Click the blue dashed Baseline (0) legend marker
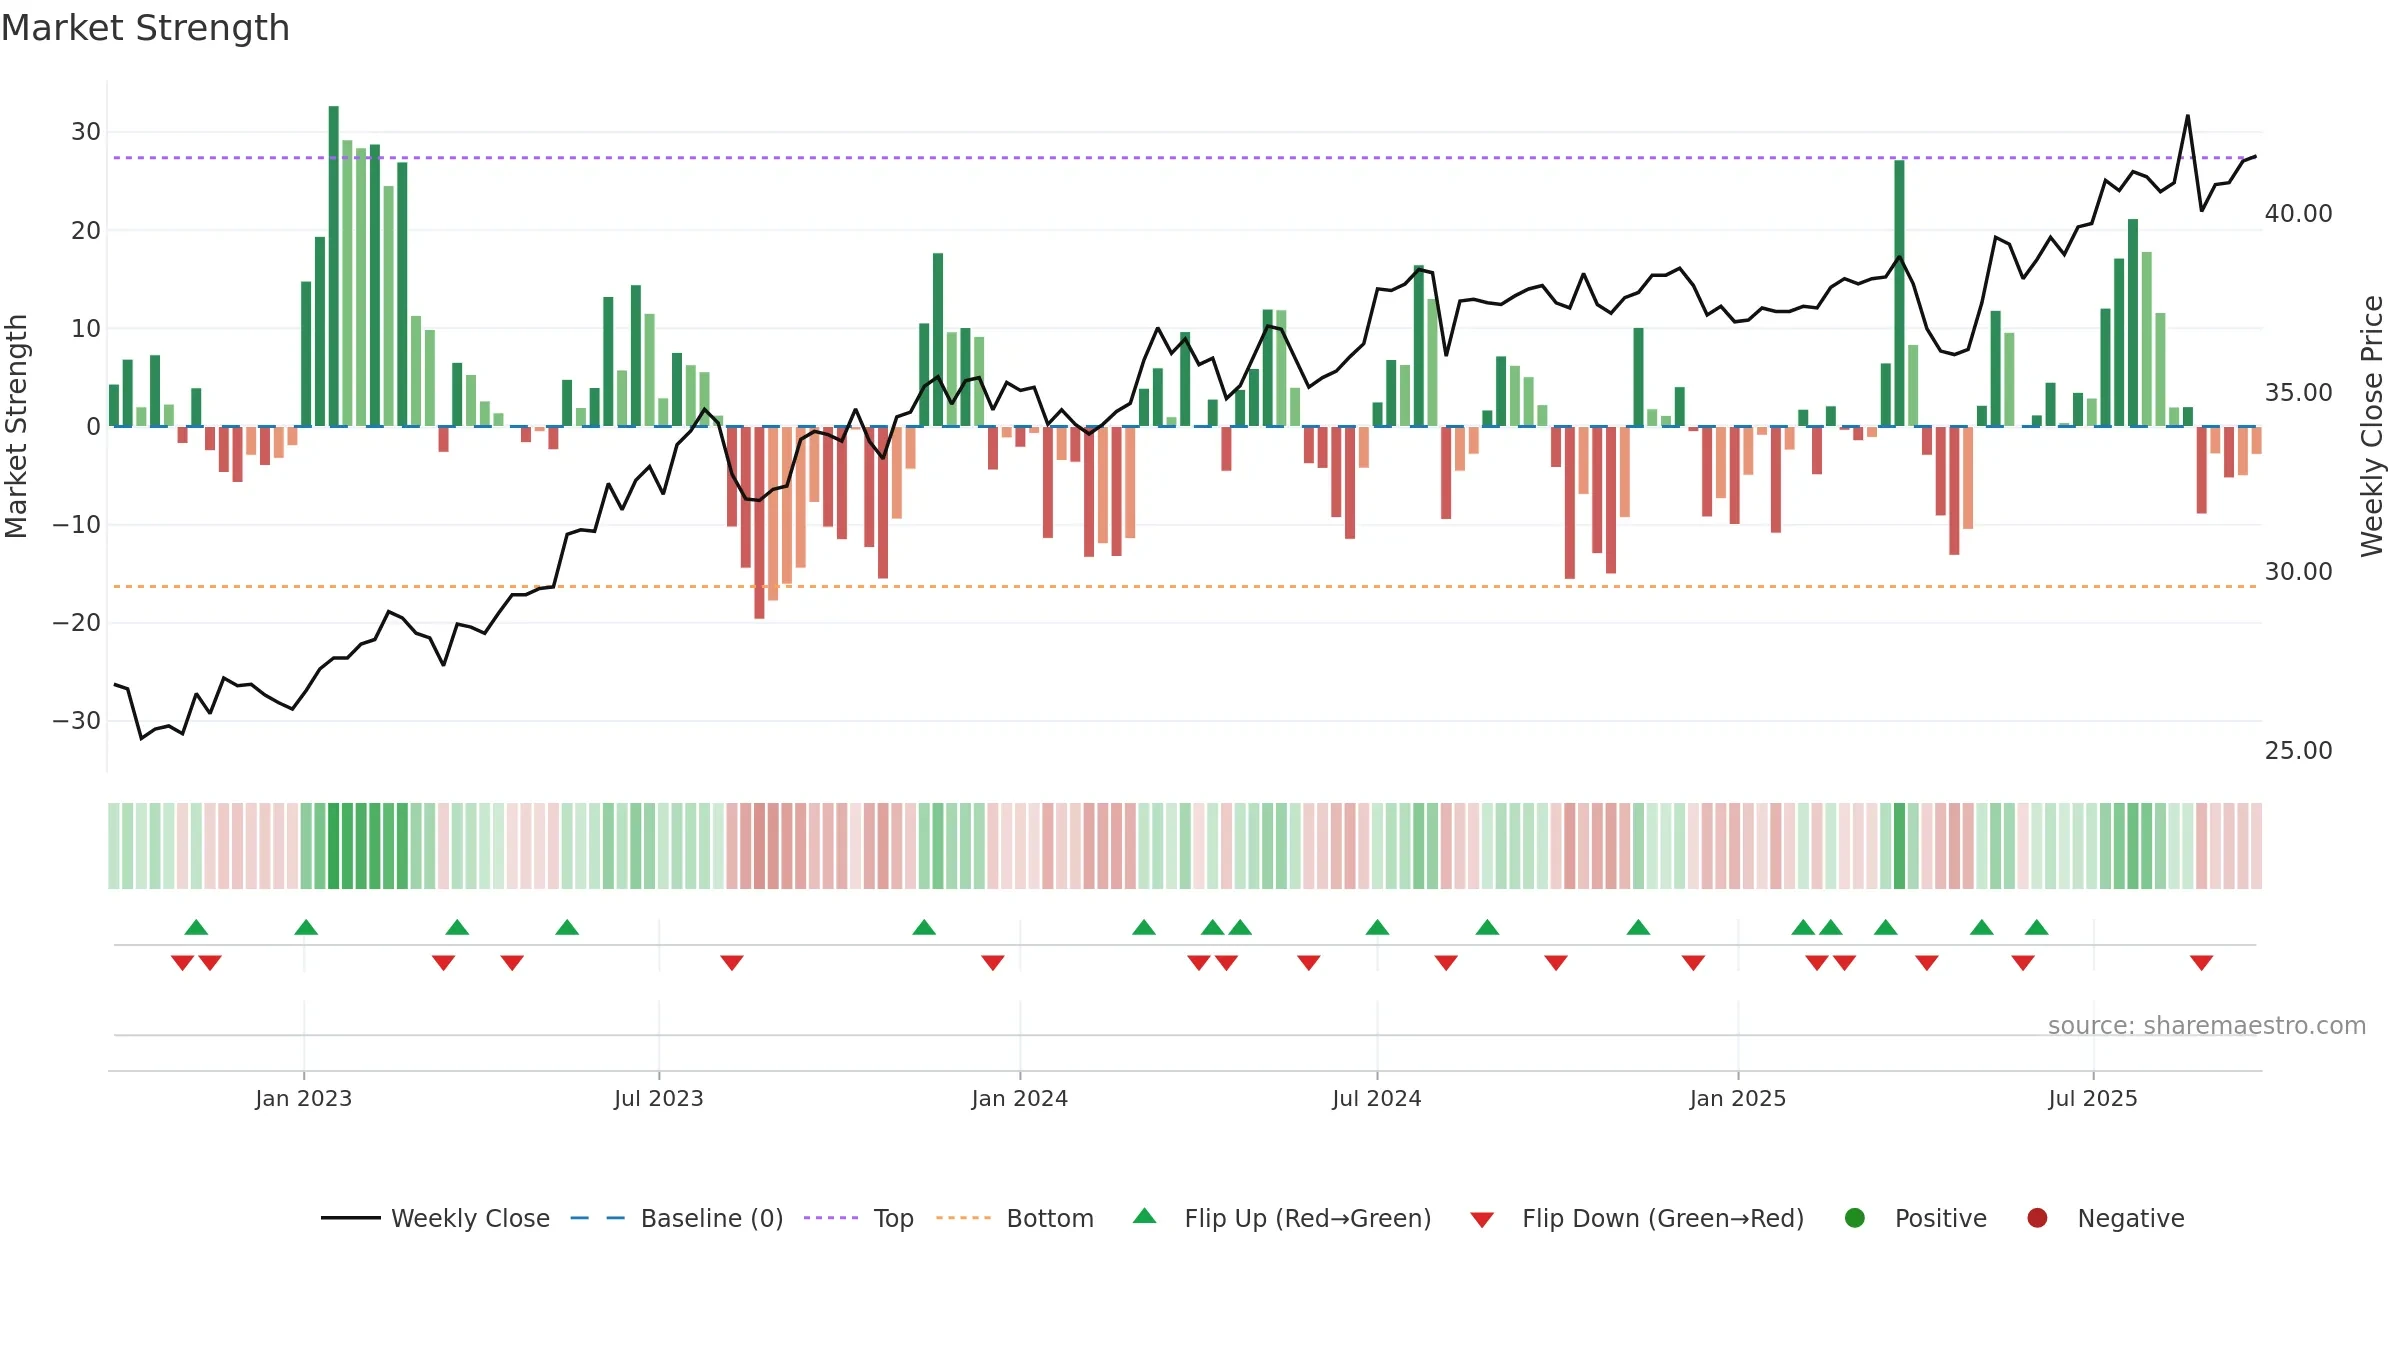The width and height of the screenshot is (2400, 1350). pos(597,1218)
